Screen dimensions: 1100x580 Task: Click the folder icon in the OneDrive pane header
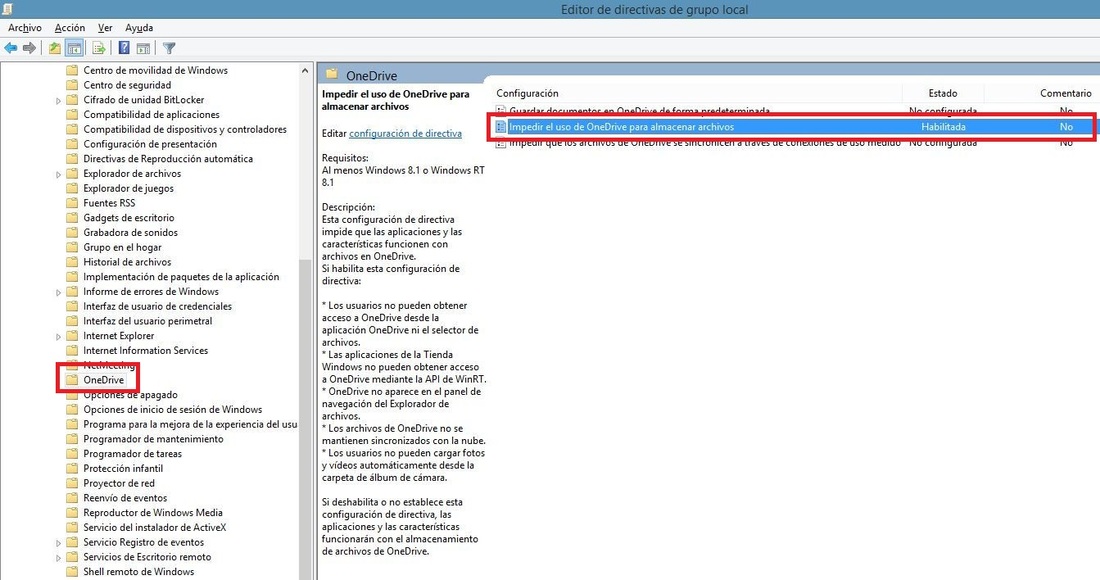click(x=332, y=74)
